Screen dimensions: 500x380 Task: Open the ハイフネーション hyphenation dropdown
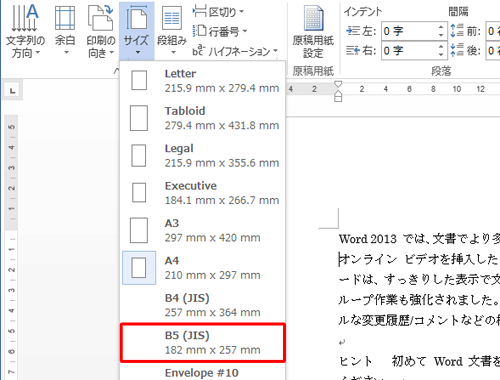coord(235,51)
